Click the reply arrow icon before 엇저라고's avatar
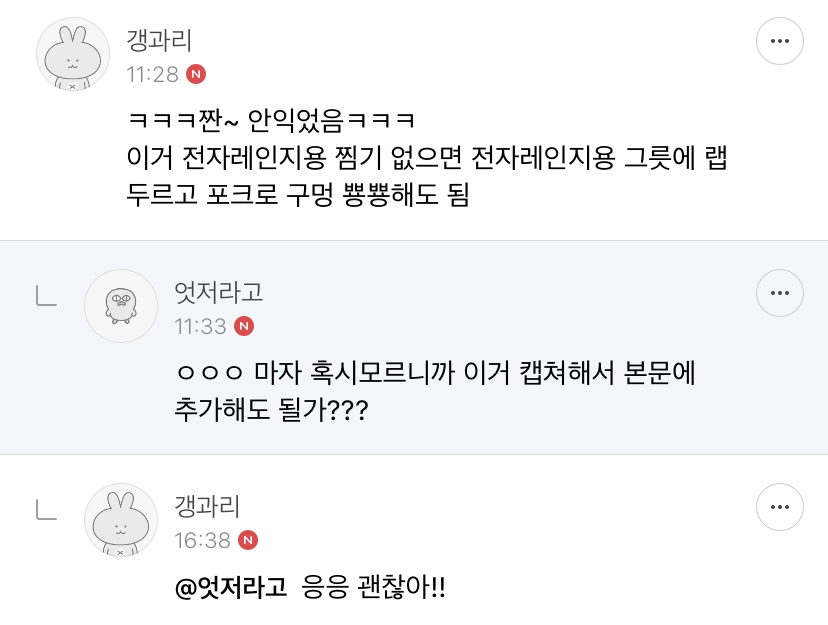828x625 pixels. point(47,295)
